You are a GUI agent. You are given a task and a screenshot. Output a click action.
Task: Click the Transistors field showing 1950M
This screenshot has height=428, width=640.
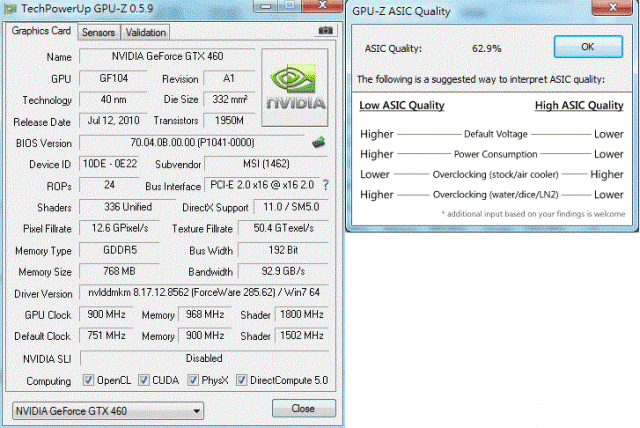pos(229,121)
